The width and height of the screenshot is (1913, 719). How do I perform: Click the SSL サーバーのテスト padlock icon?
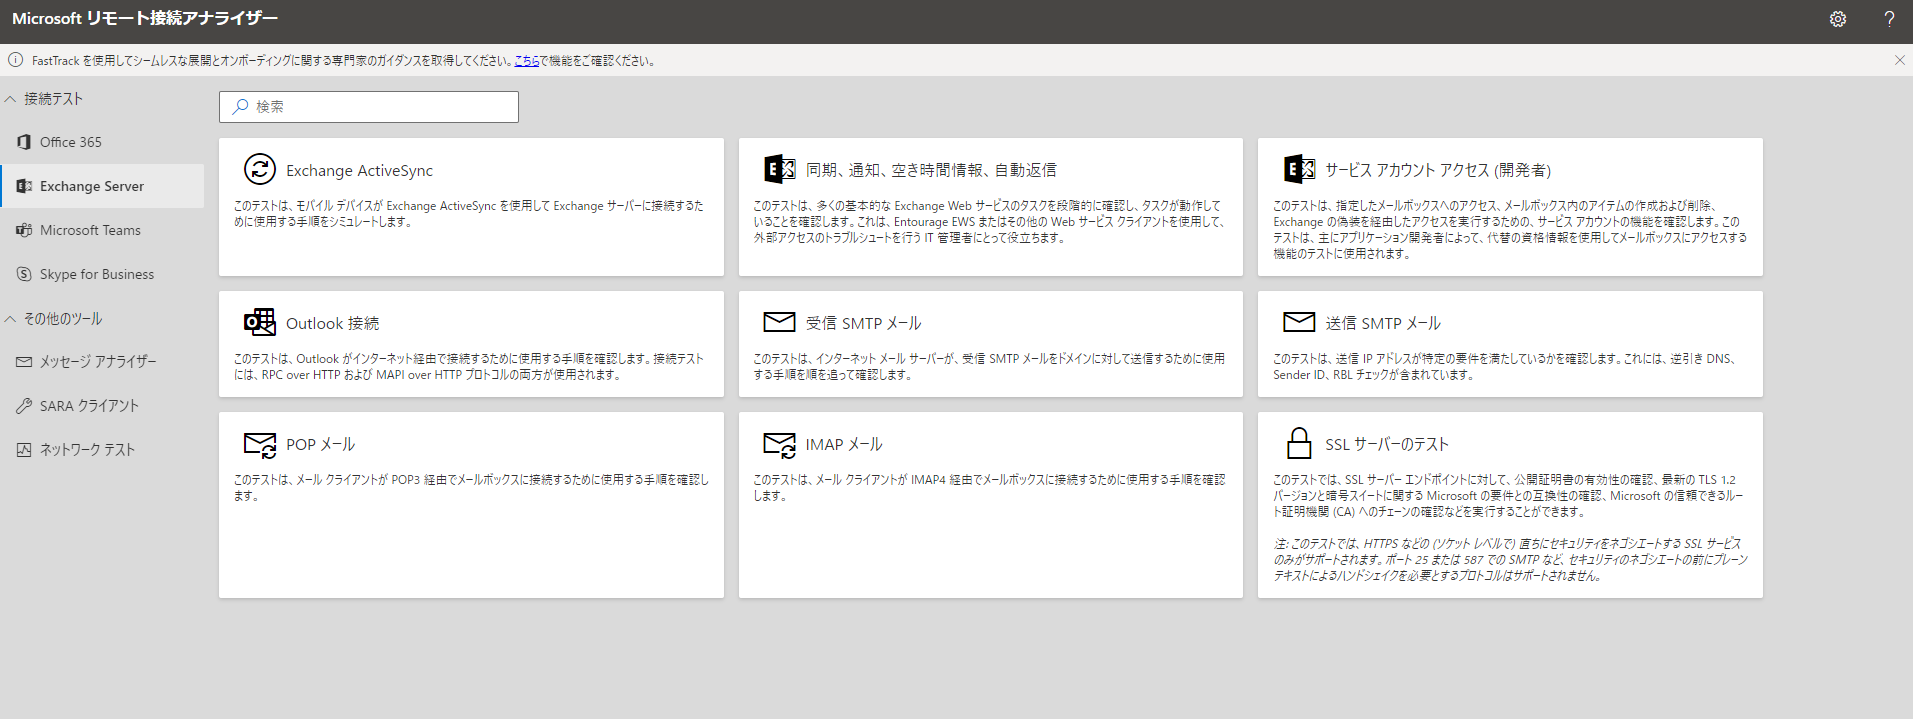pyautogui.click(x=1299, y=443)
